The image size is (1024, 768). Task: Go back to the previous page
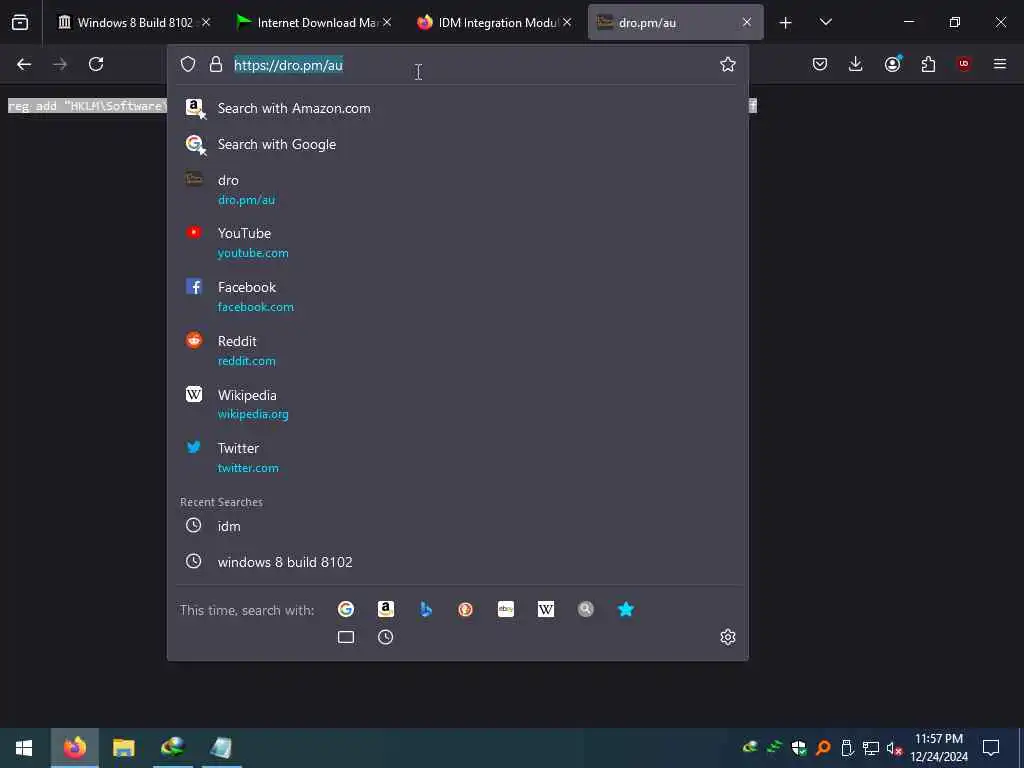(x=24, y=64)
